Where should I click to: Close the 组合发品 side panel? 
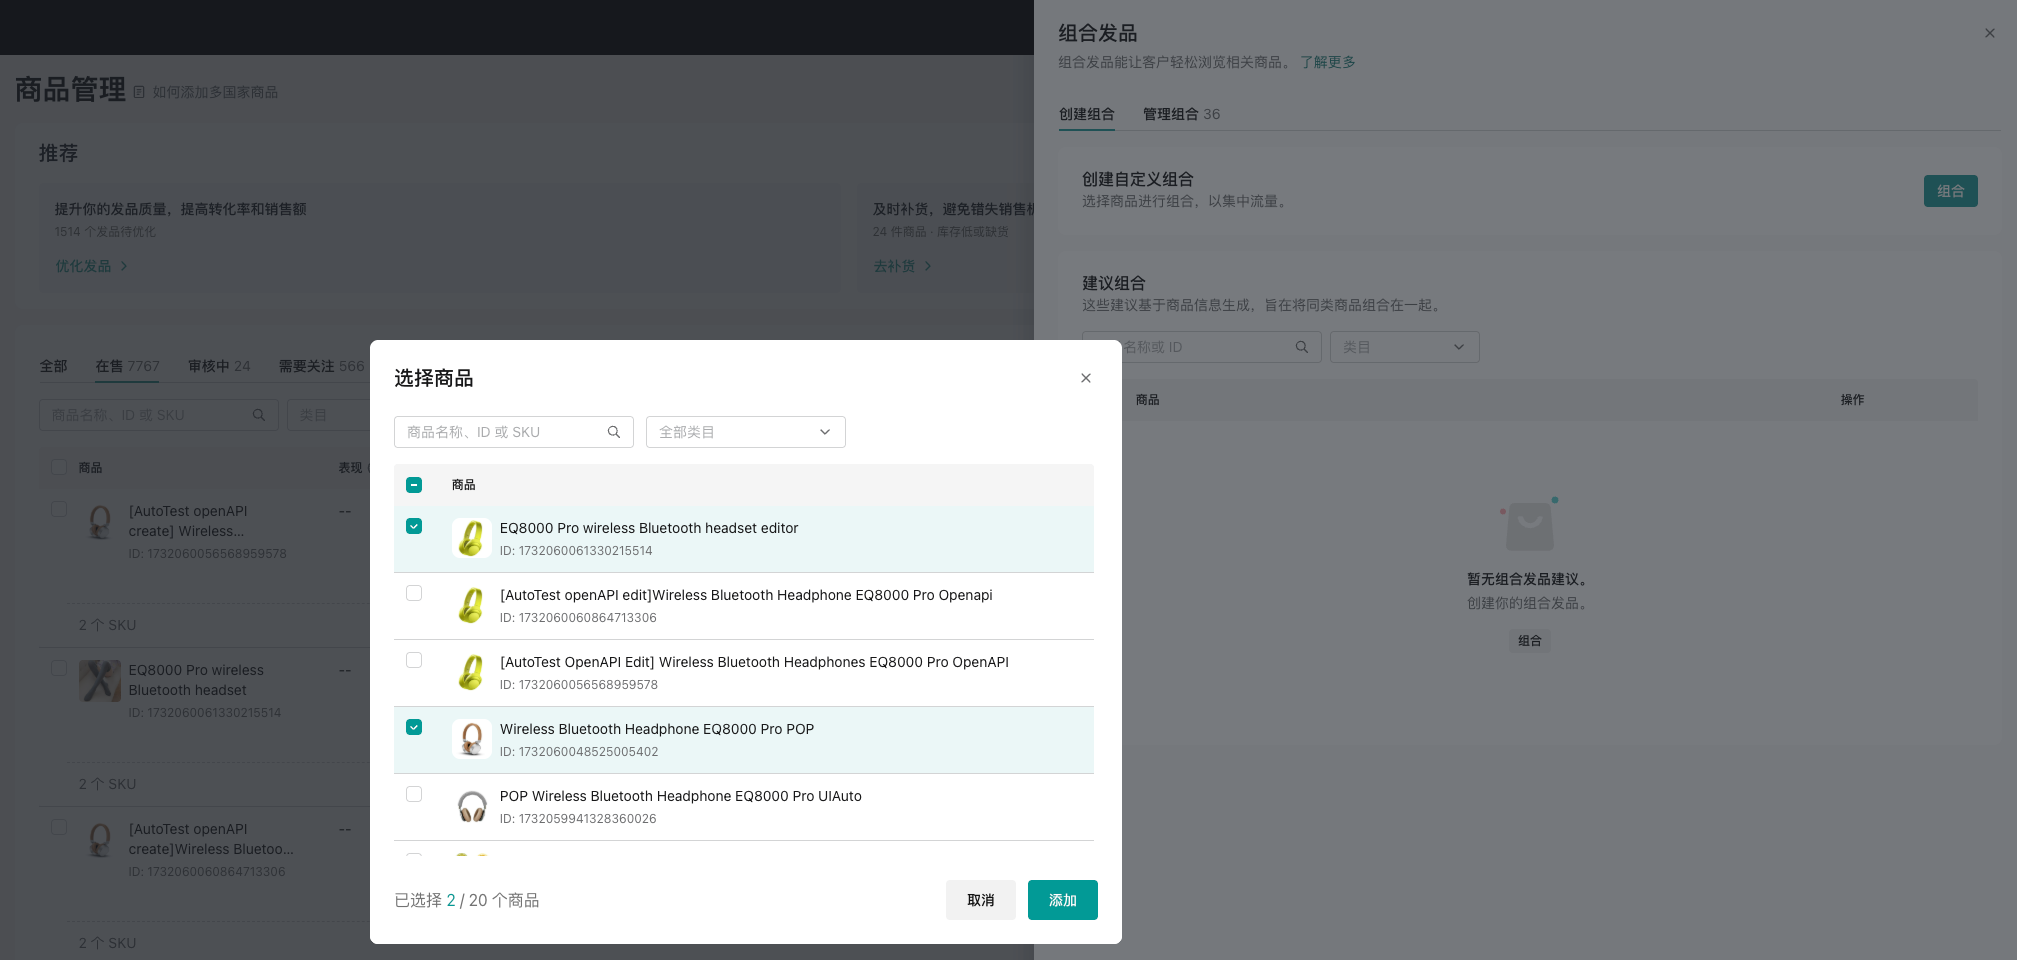point(1989,33)
